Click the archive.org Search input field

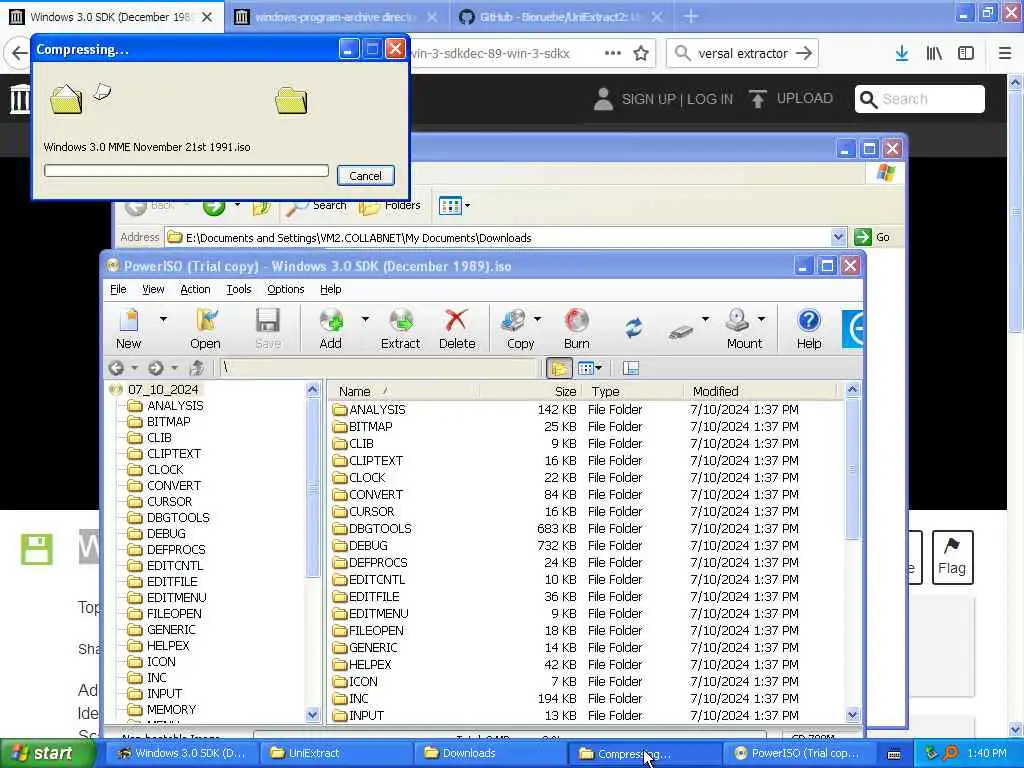pos(920,99)
